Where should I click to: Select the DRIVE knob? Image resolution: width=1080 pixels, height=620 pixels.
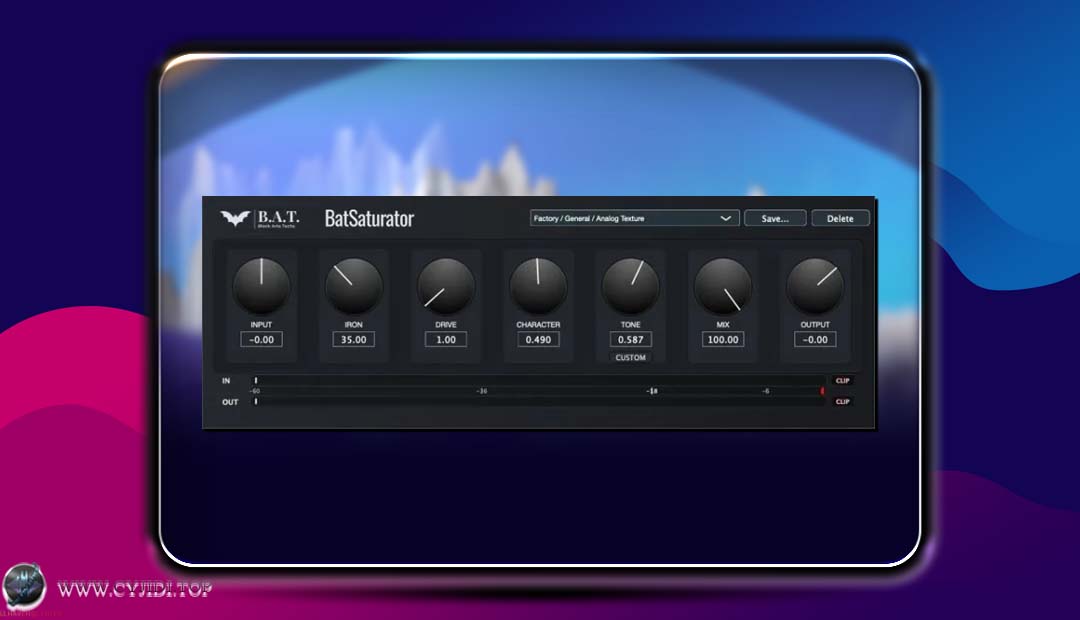point(446,284)
